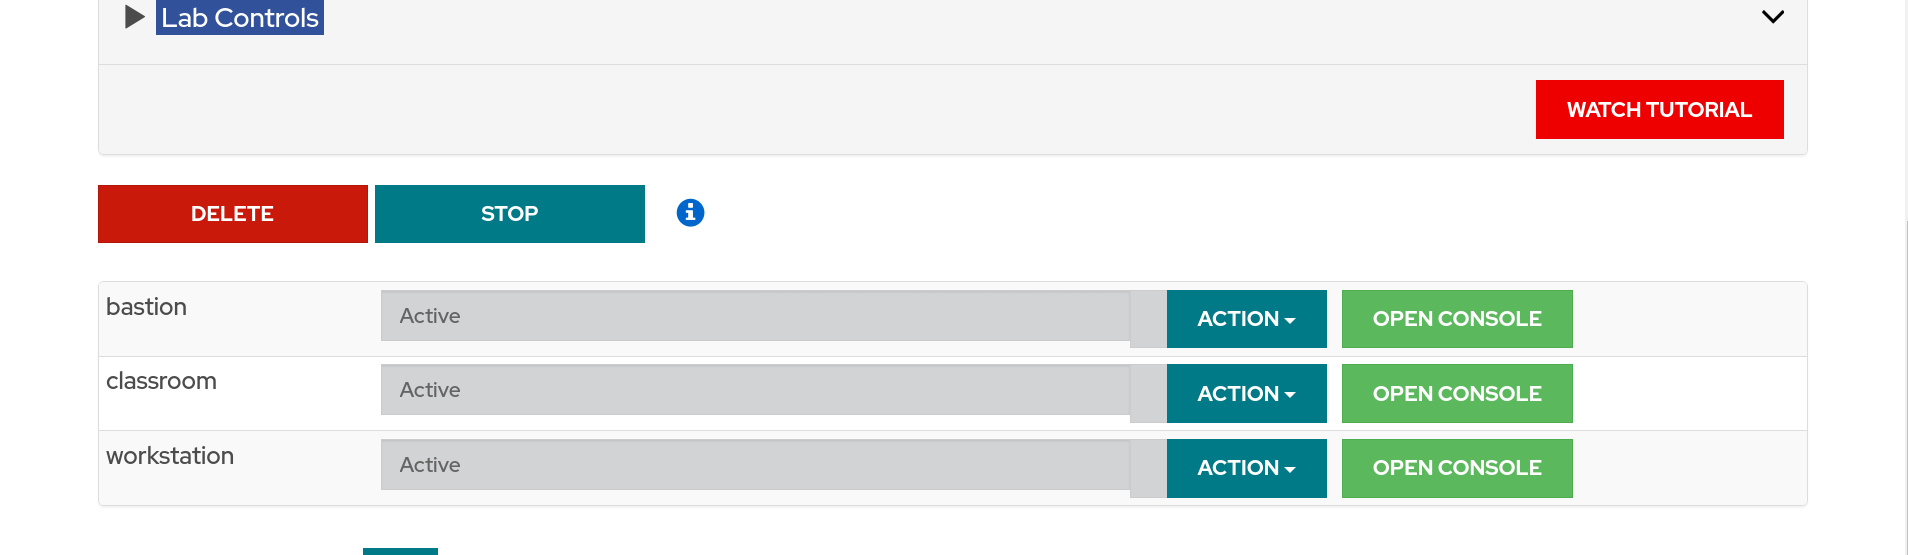Open console for workstation

[x=1456, y=468]
